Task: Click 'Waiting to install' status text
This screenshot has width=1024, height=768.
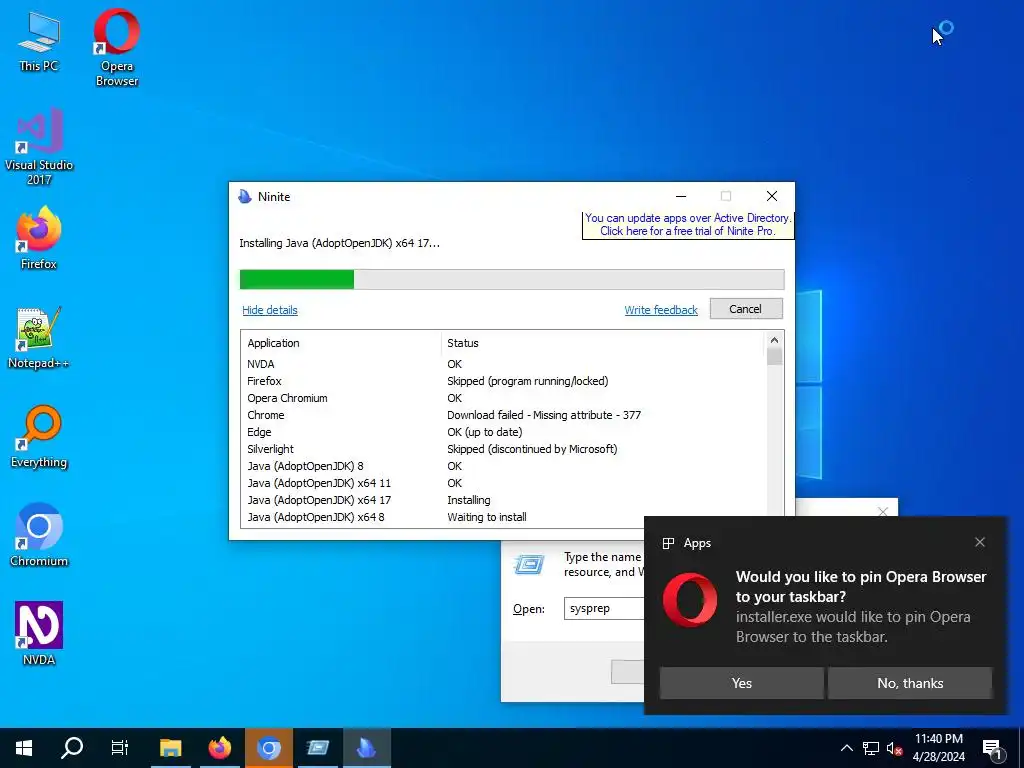Action: tap(487, 517)
